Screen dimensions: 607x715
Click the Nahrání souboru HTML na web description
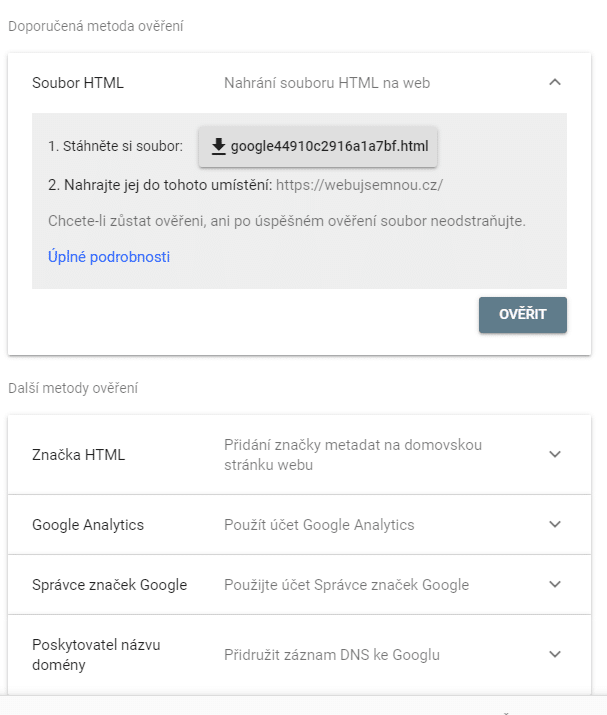coord(327,83)
